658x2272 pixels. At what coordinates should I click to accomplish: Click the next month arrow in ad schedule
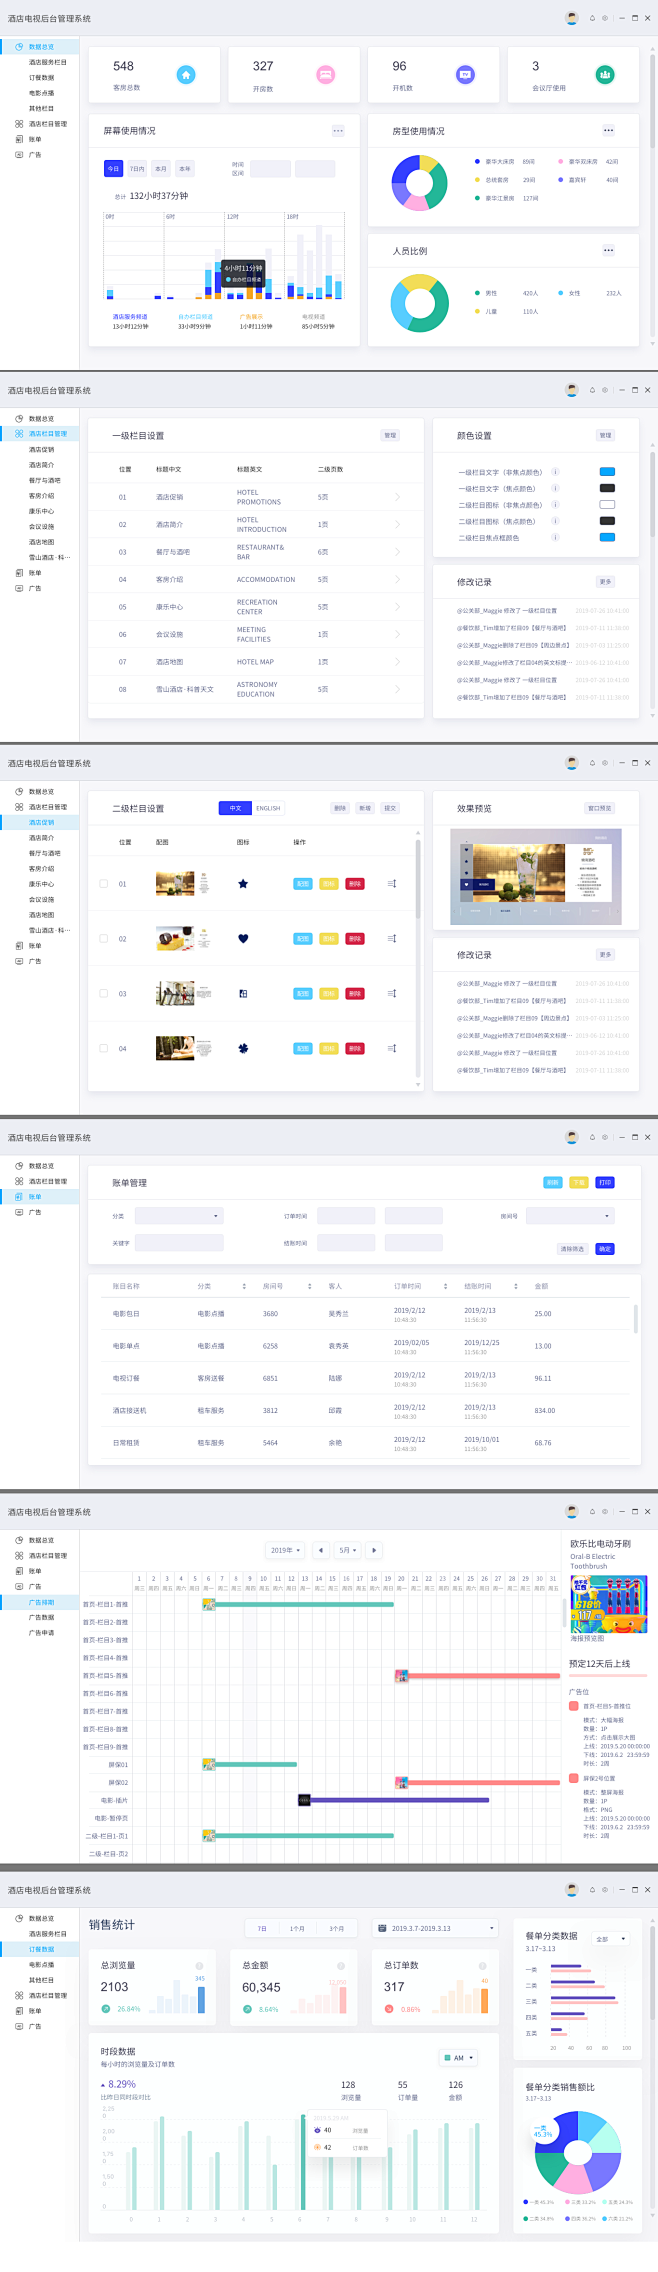[374, 1551]
